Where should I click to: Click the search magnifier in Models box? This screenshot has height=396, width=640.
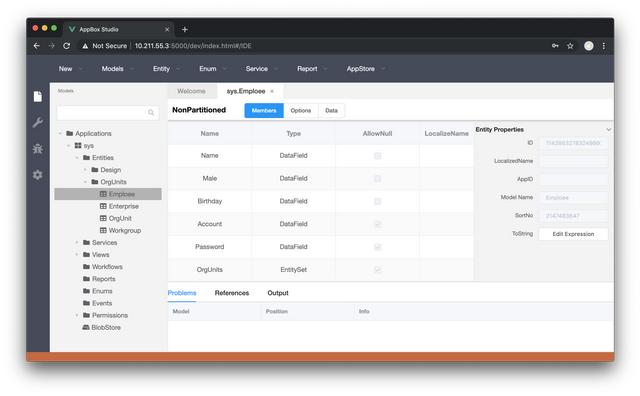tap(151, 112)
